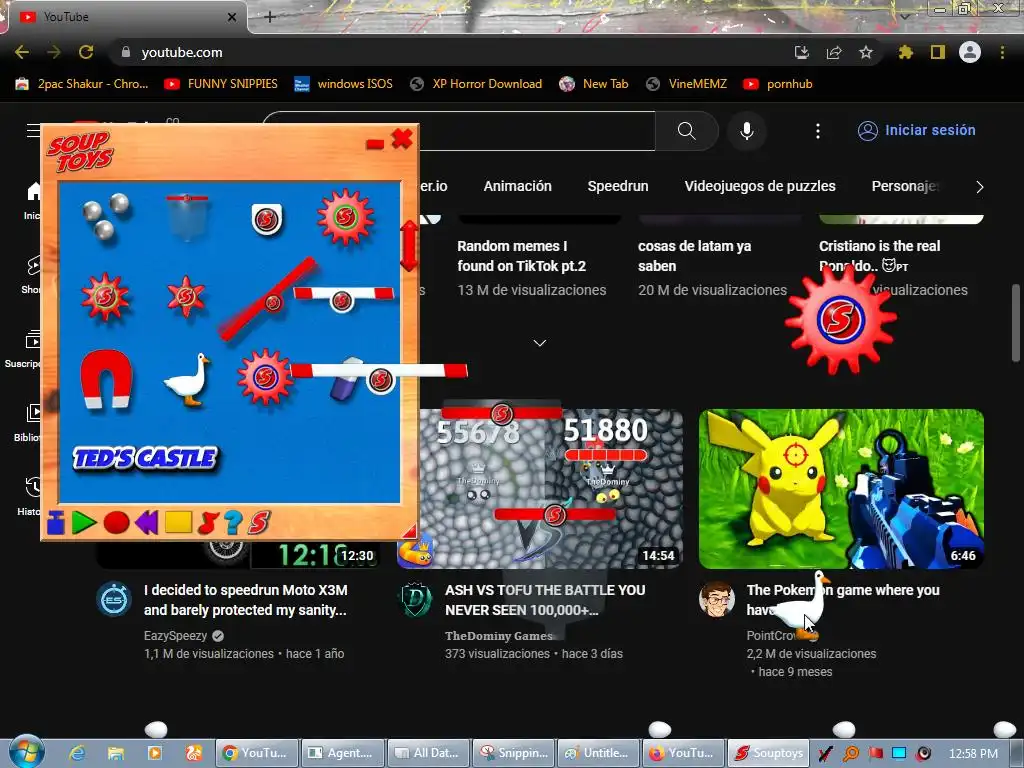
Task: Click the taskbar clock showing 12:58 PM
Action: (973, 753)
